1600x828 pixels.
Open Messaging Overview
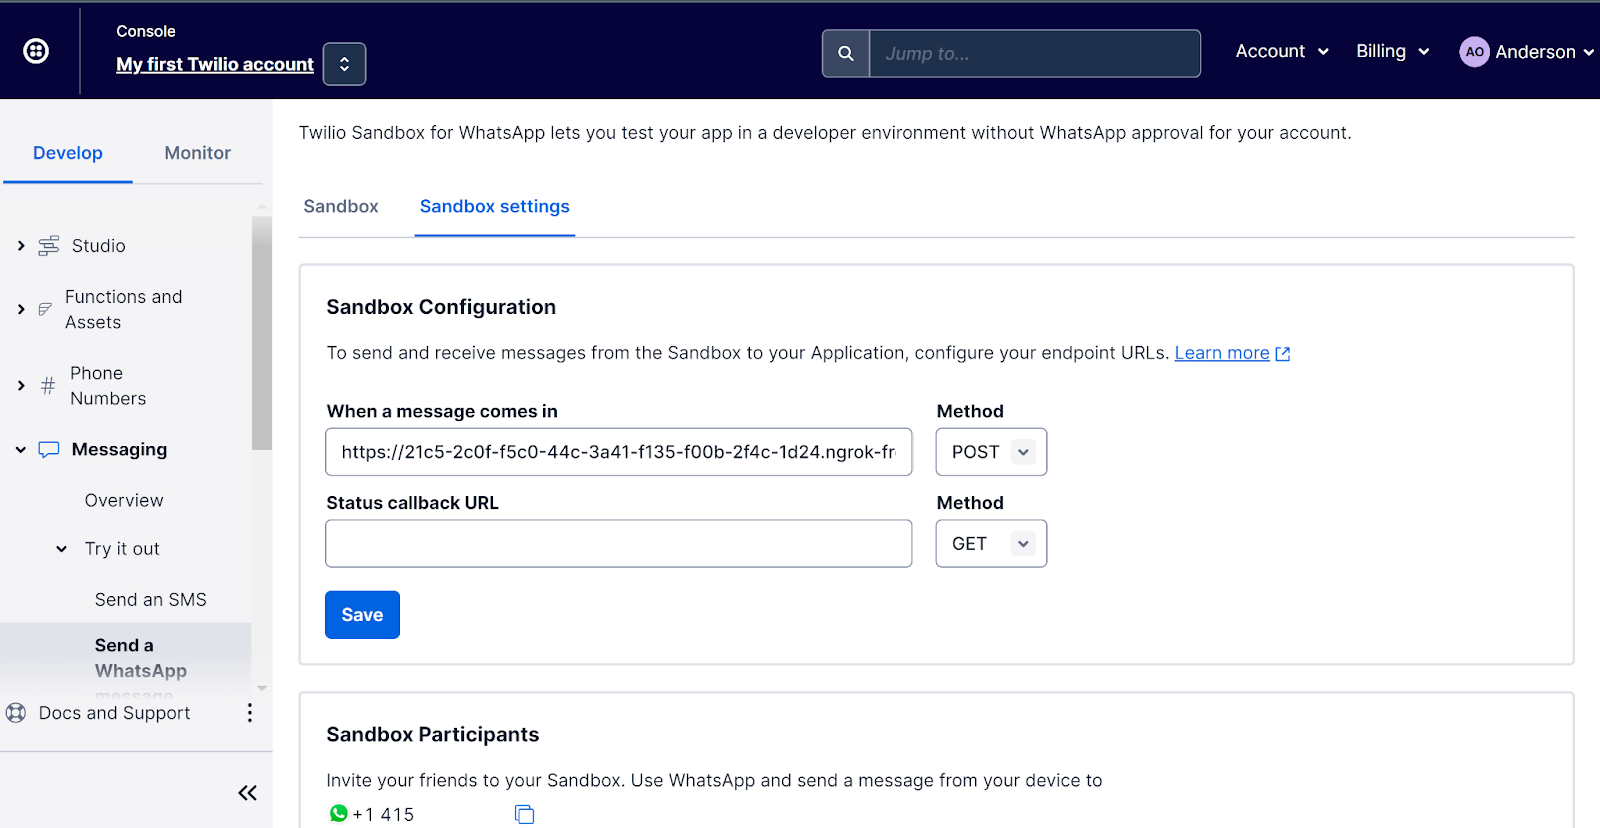124,500
